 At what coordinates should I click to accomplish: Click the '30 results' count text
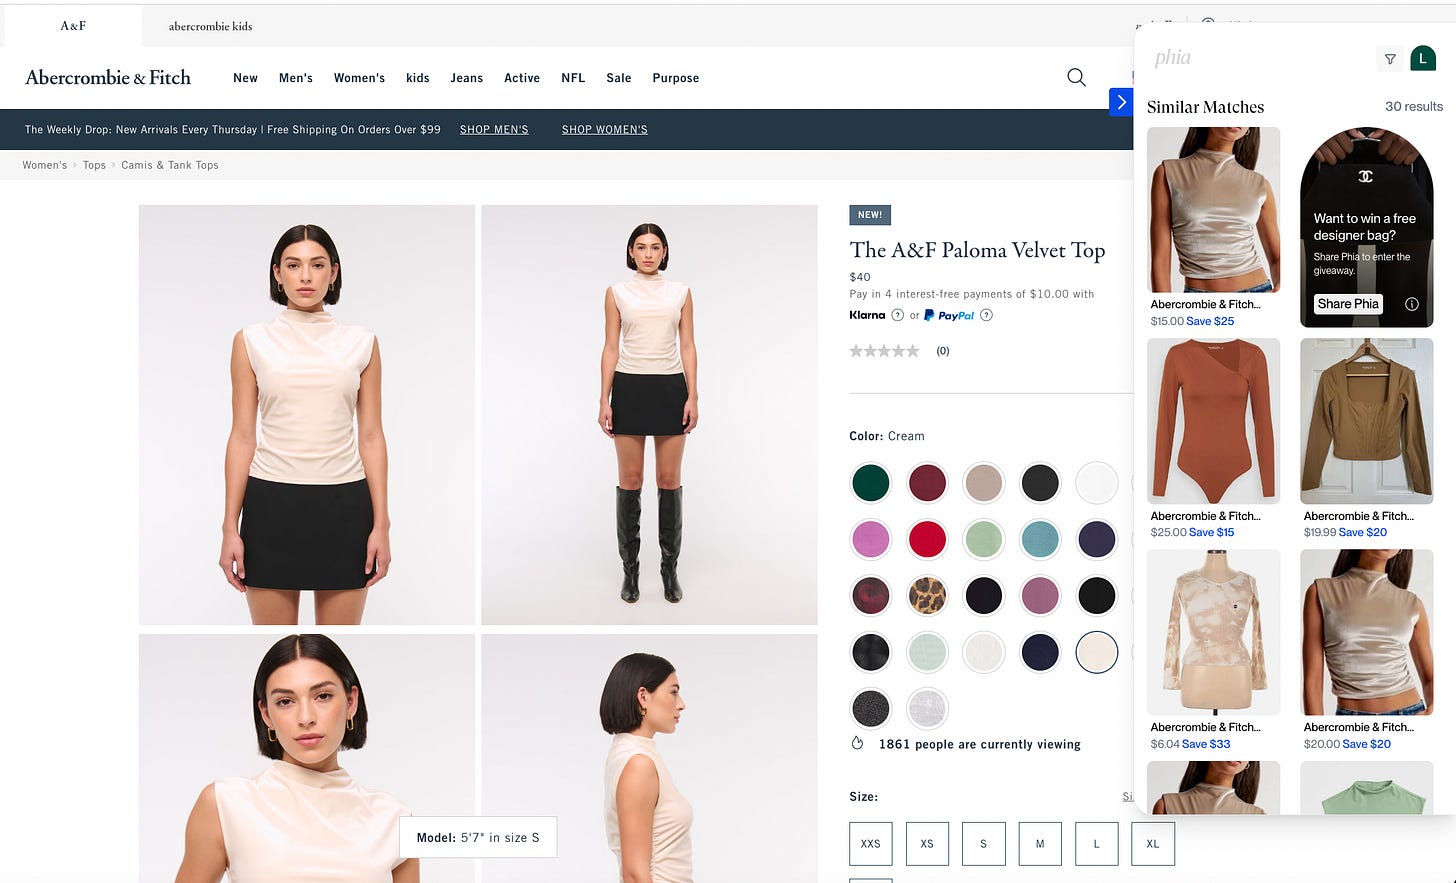point(1413,106)
